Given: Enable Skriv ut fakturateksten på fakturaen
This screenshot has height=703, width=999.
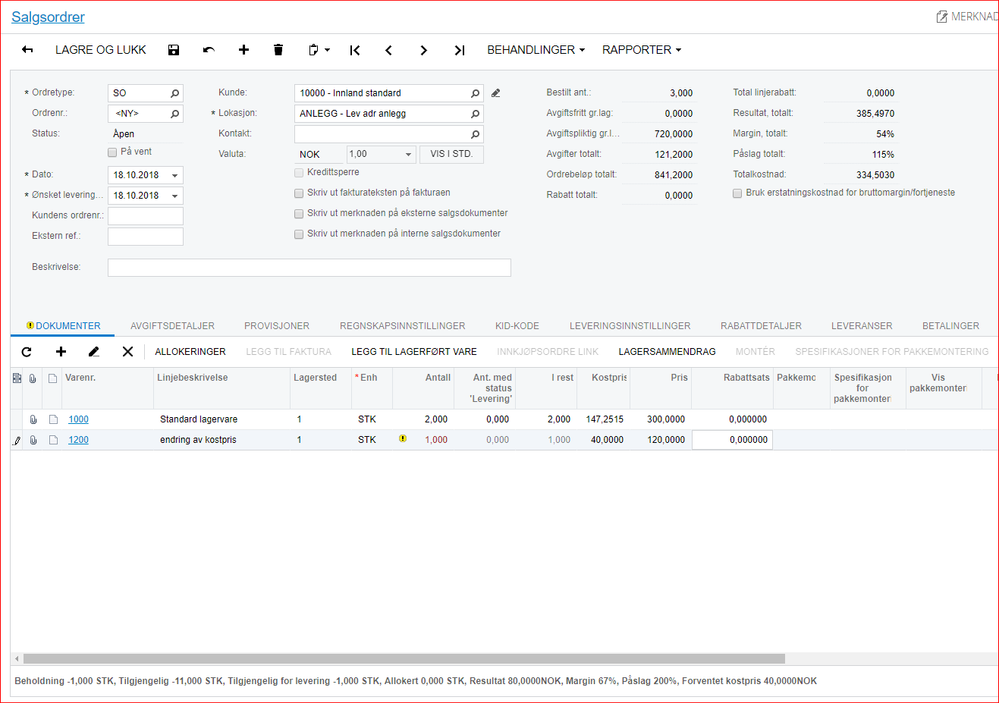Looking at the screenshot, I should point(299,193).
